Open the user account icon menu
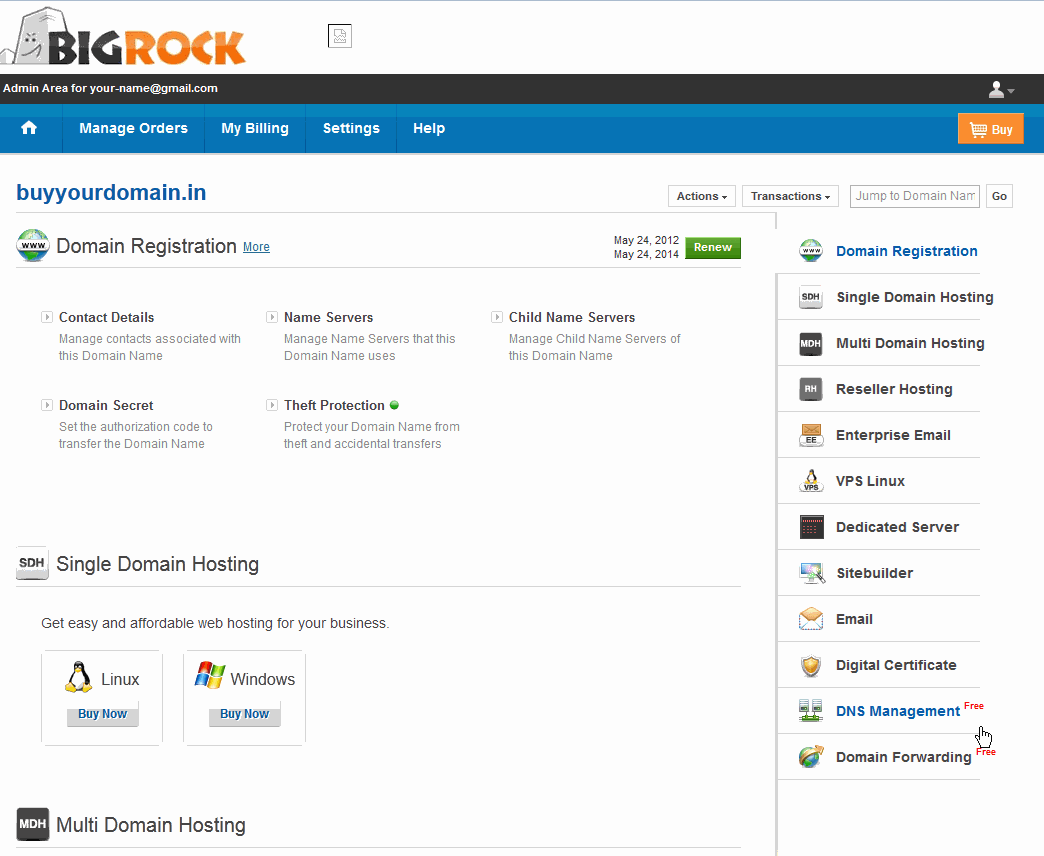 (1000, 90)
